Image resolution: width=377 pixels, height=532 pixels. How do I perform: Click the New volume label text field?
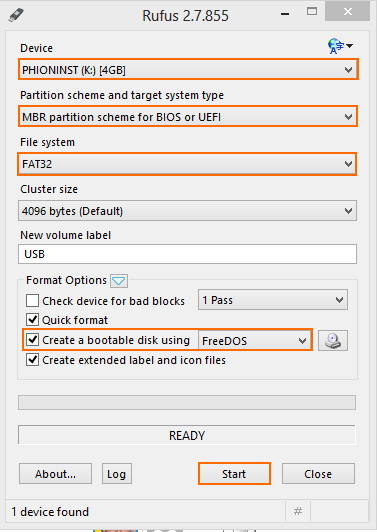coord(187,254)
